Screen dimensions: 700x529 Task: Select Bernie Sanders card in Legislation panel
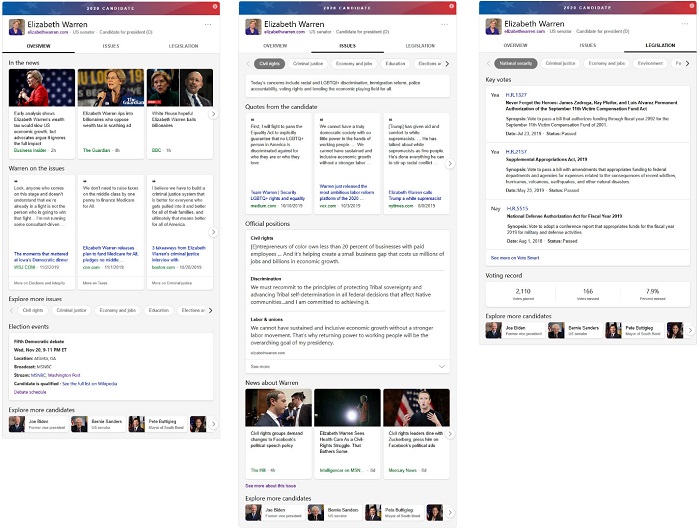point(574,330)
